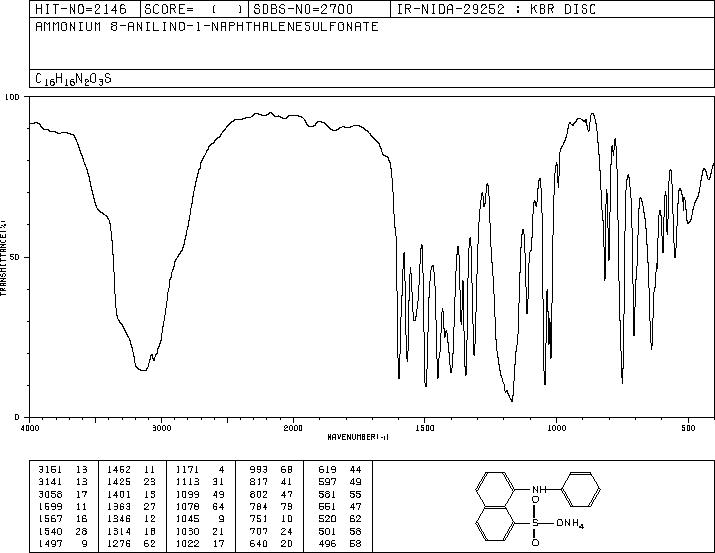Image resolution: width=715 pixels, height=553 pixels.
Task: Click the SCORE= header cell
Action: pyautogui.click(x=194, y=9)
